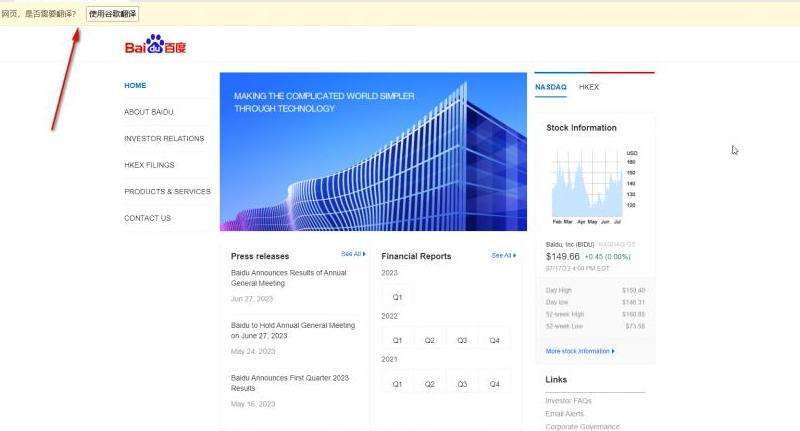Switch to the HKEX stock tab

(x=589, y=87)
